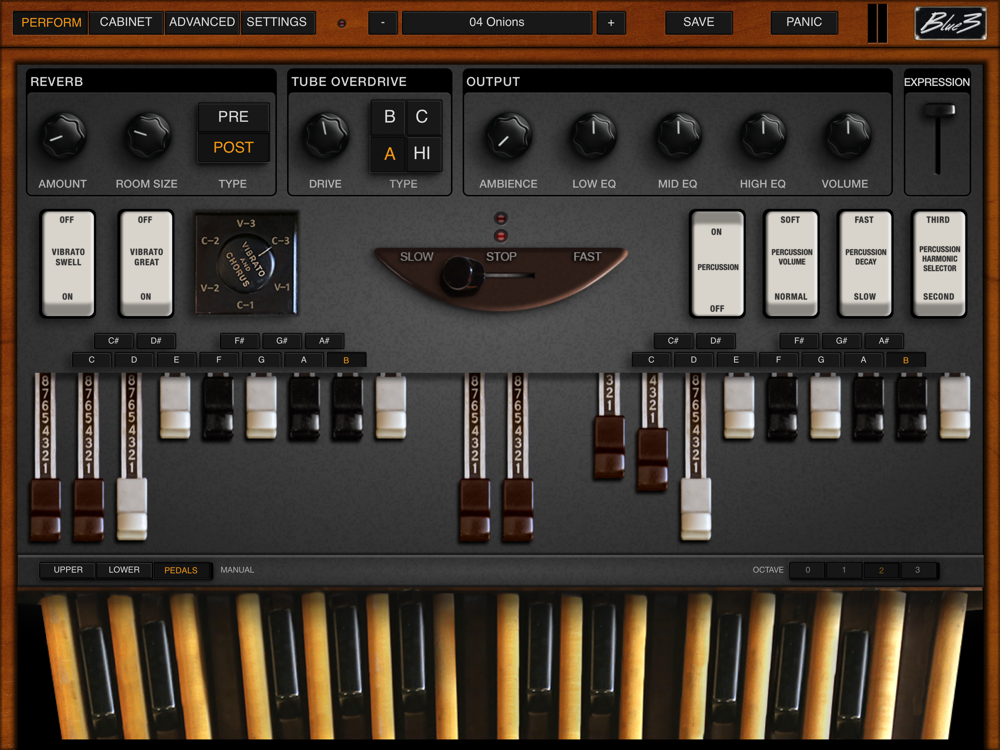Click the reverb AMOUNT knob

(x=64, y=136)
